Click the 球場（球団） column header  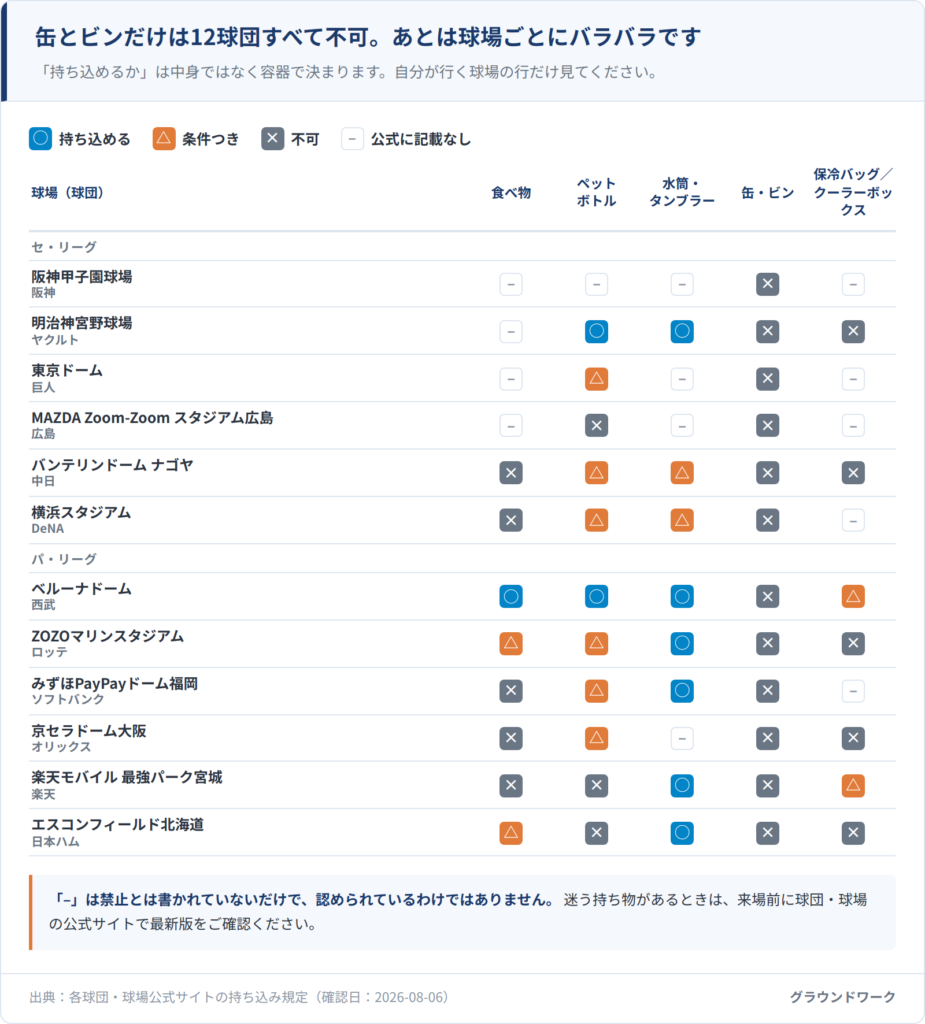click(x=68, y=193)
